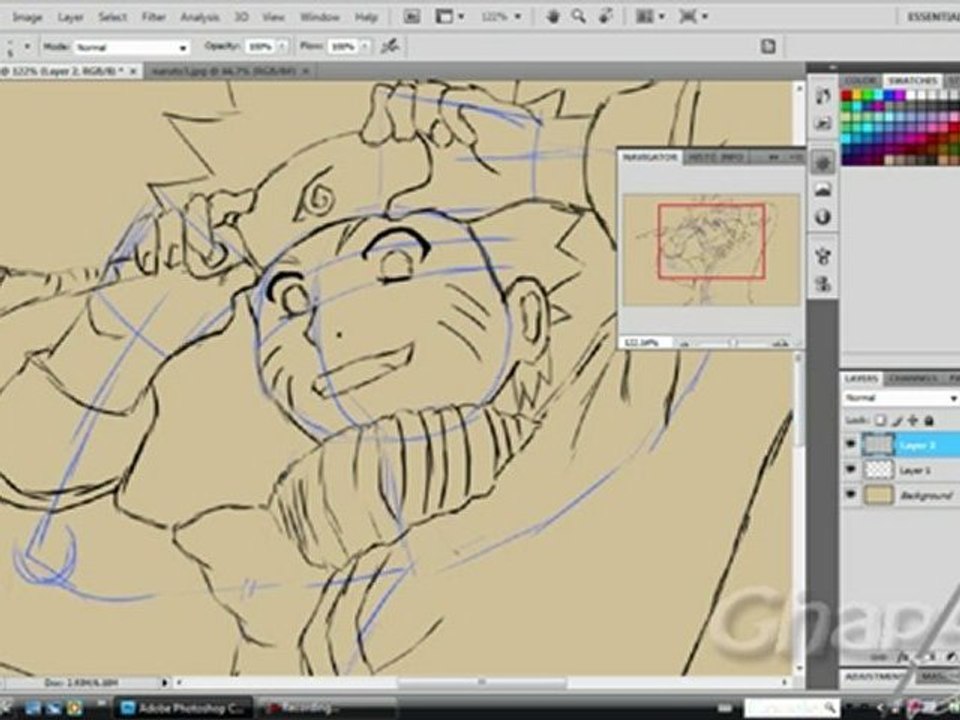Toggle lock all padlock icon
This screenshot has width=960, height=720.
pyautogui.click(x=929, y=421)
